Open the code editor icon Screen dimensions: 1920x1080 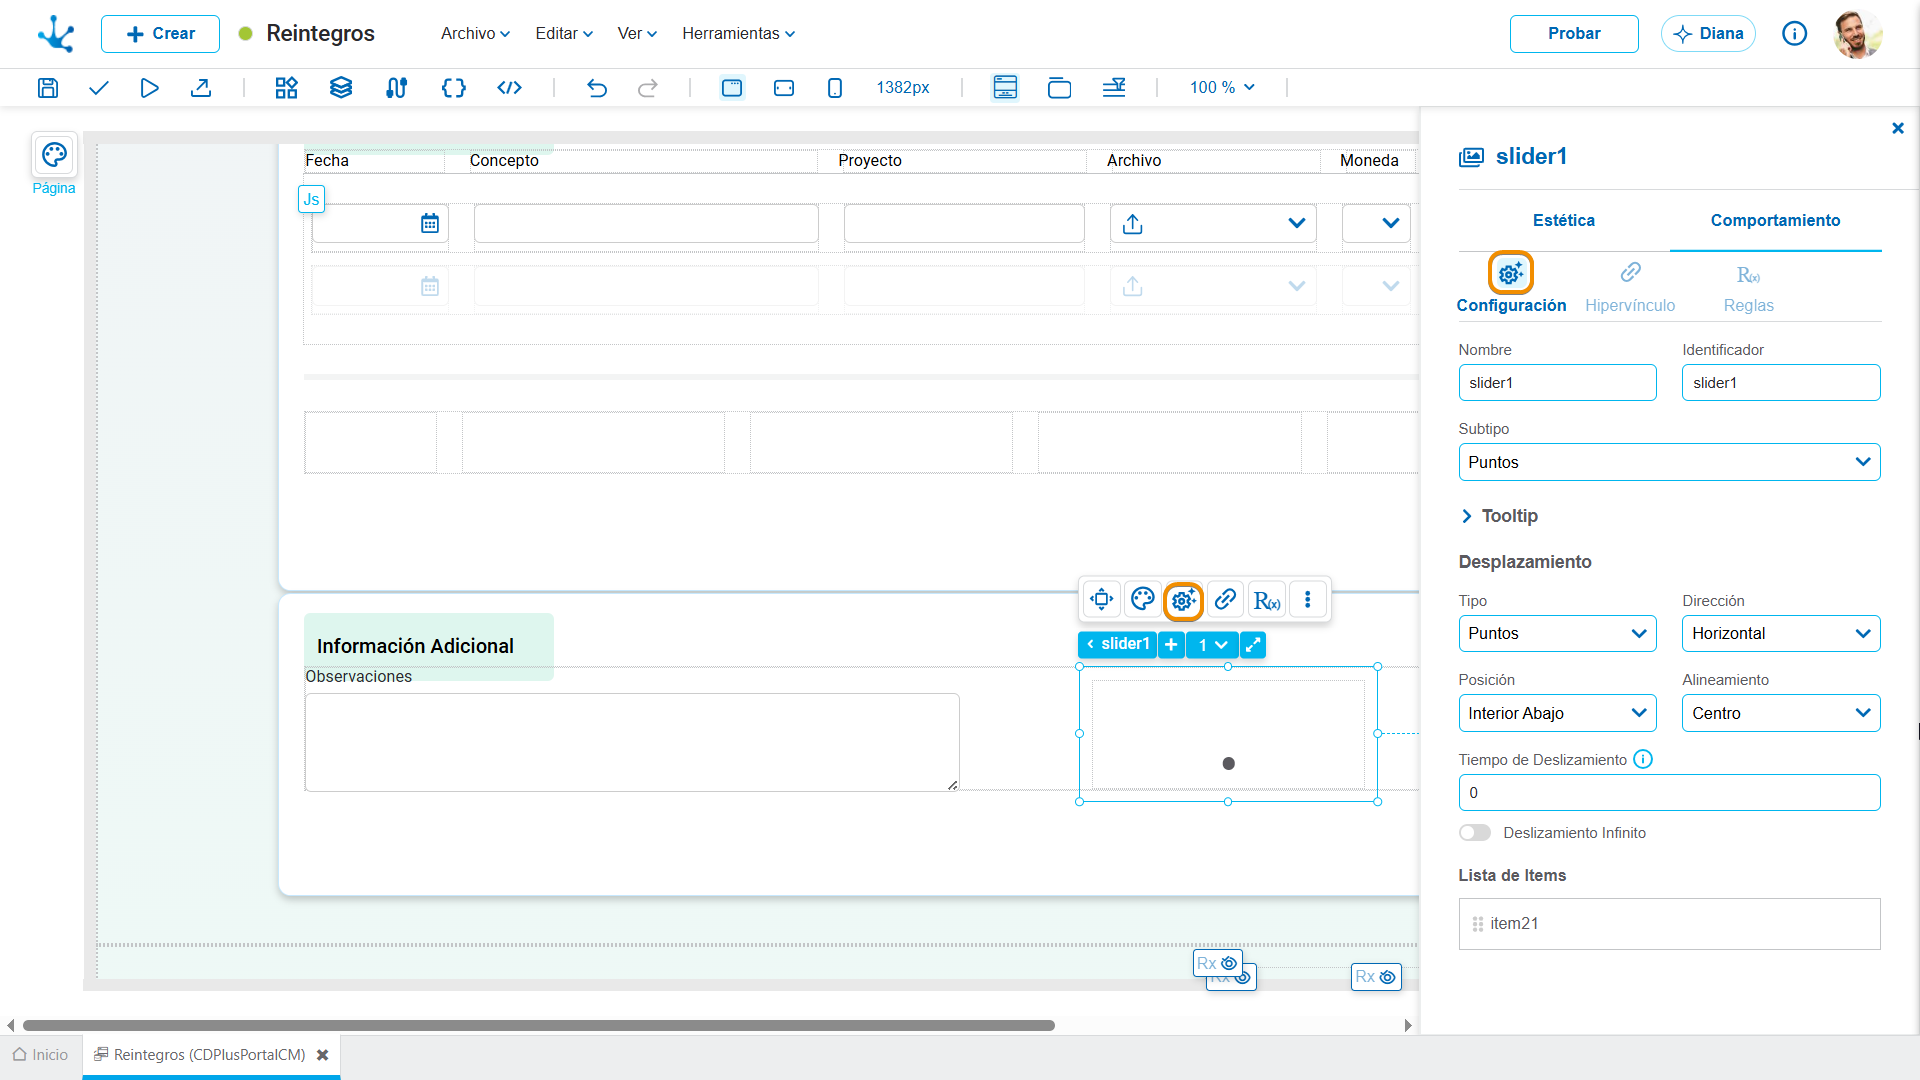[x=509, y=88]
